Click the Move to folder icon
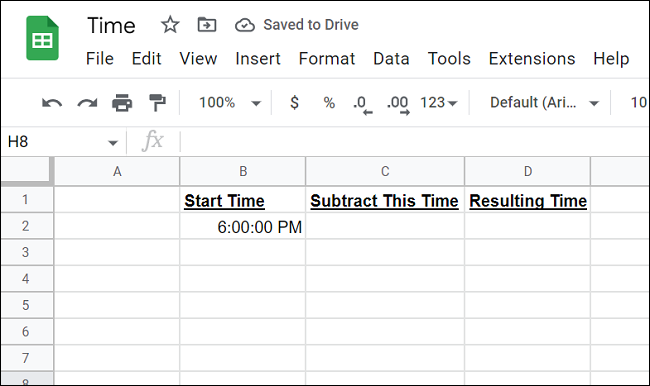Viewport: 650px width, 386px height. [206, 25]
